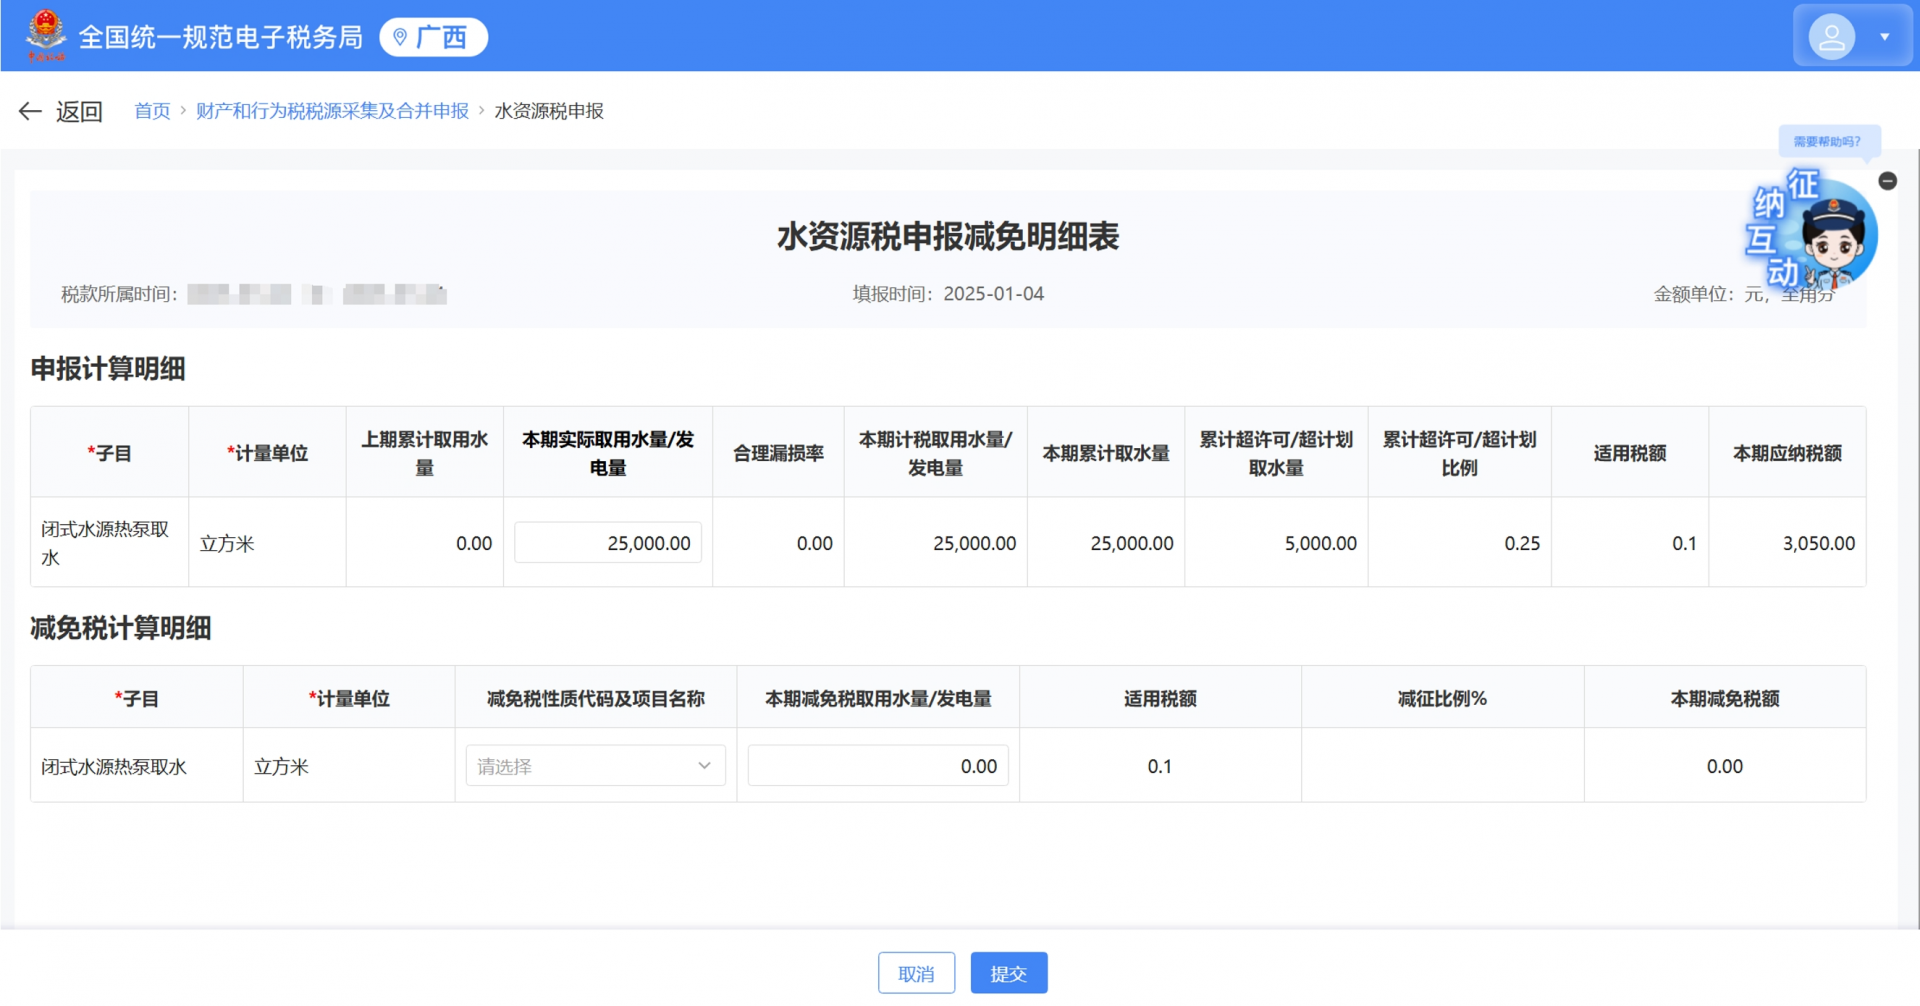The height and width of the screenshot is (1006, 1920).
Task: Click the 全国统一规范电子税务局 site title
Action: (220, 37)
